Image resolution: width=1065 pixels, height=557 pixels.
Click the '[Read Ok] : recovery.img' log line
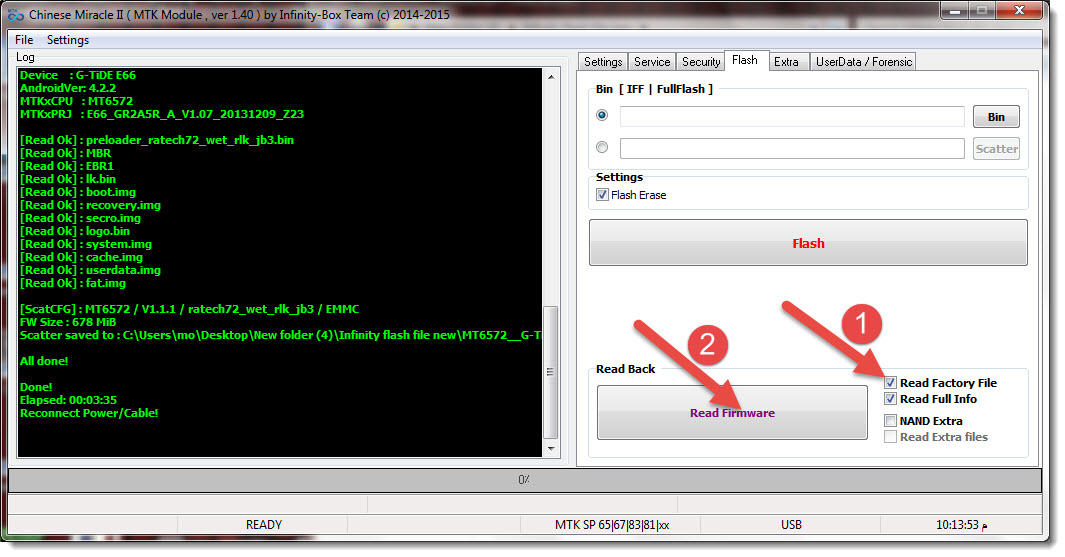pos(90,205)
